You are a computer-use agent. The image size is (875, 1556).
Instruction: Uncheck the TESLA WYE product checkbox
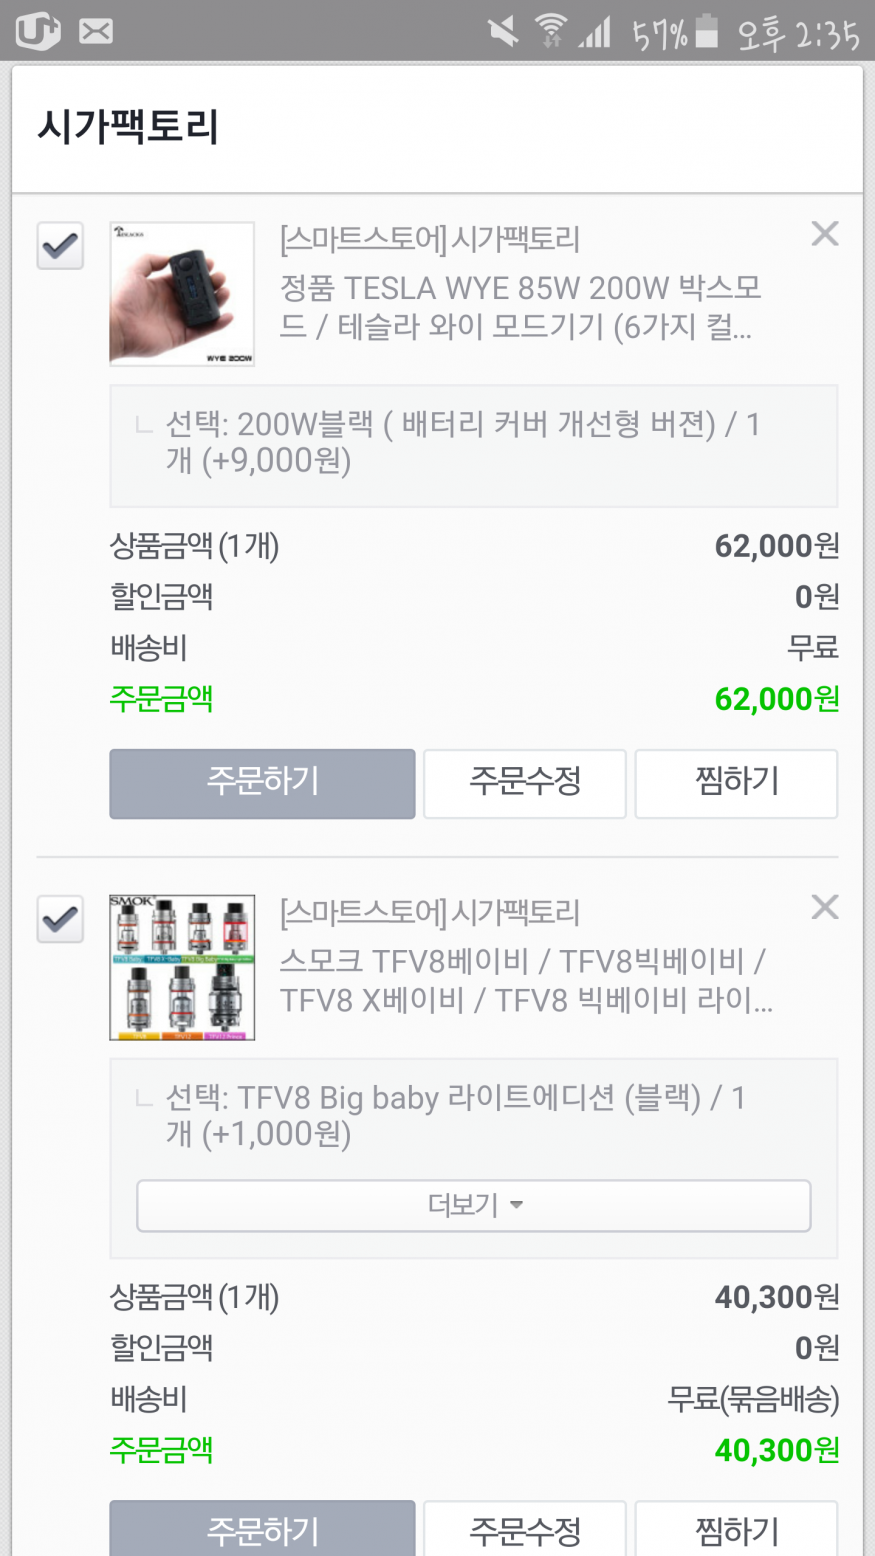(60, 246)
